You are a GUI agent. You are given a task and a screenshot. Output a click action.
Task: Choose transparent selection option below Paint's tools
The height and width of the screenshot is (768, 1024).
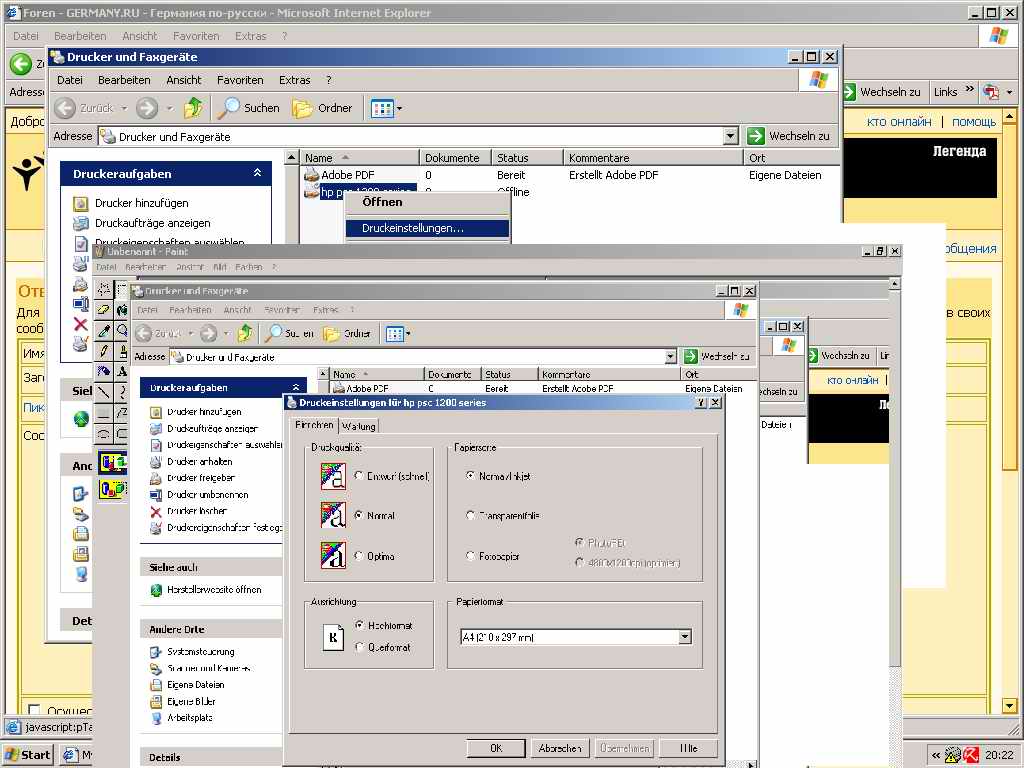(x=112, y=488)
